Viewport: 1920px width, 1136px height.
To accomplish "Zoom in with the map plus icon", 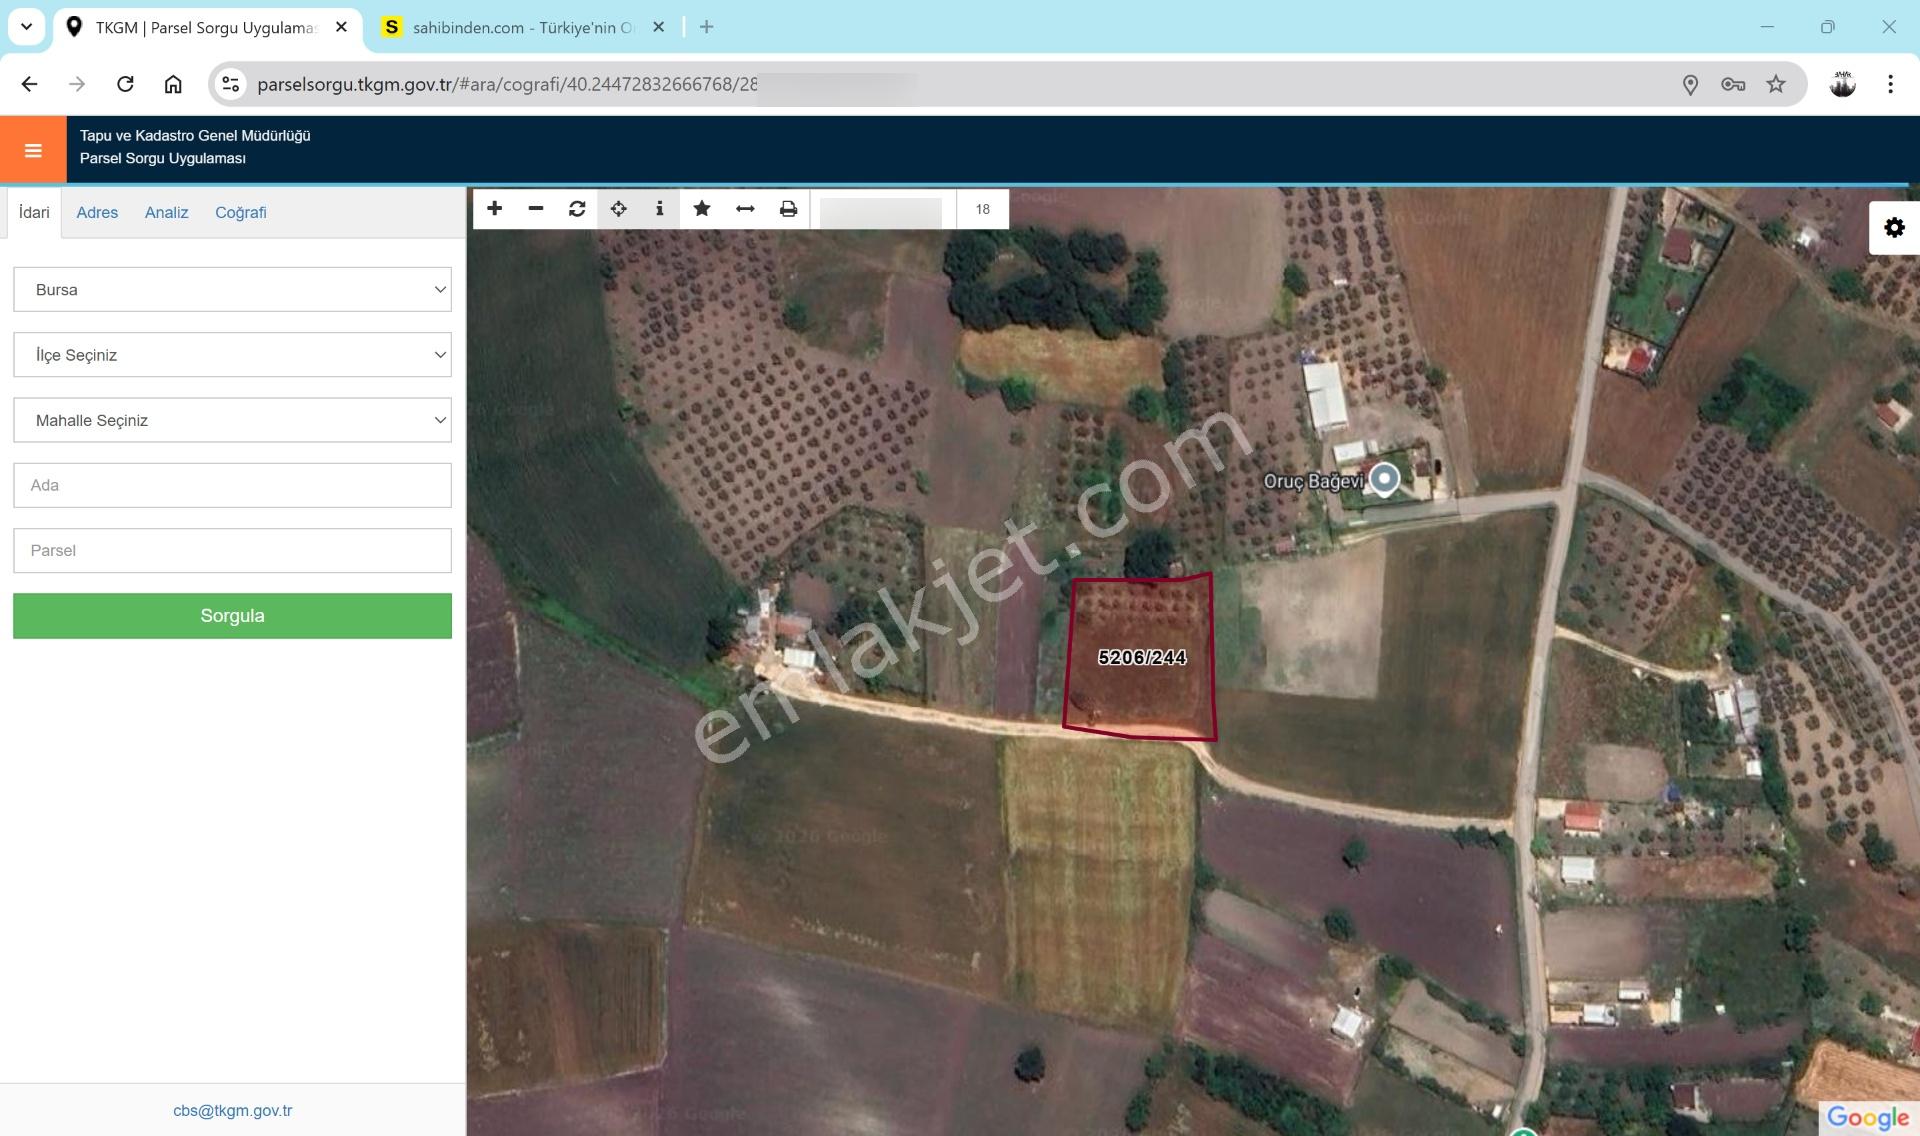I will pos(494,209).
